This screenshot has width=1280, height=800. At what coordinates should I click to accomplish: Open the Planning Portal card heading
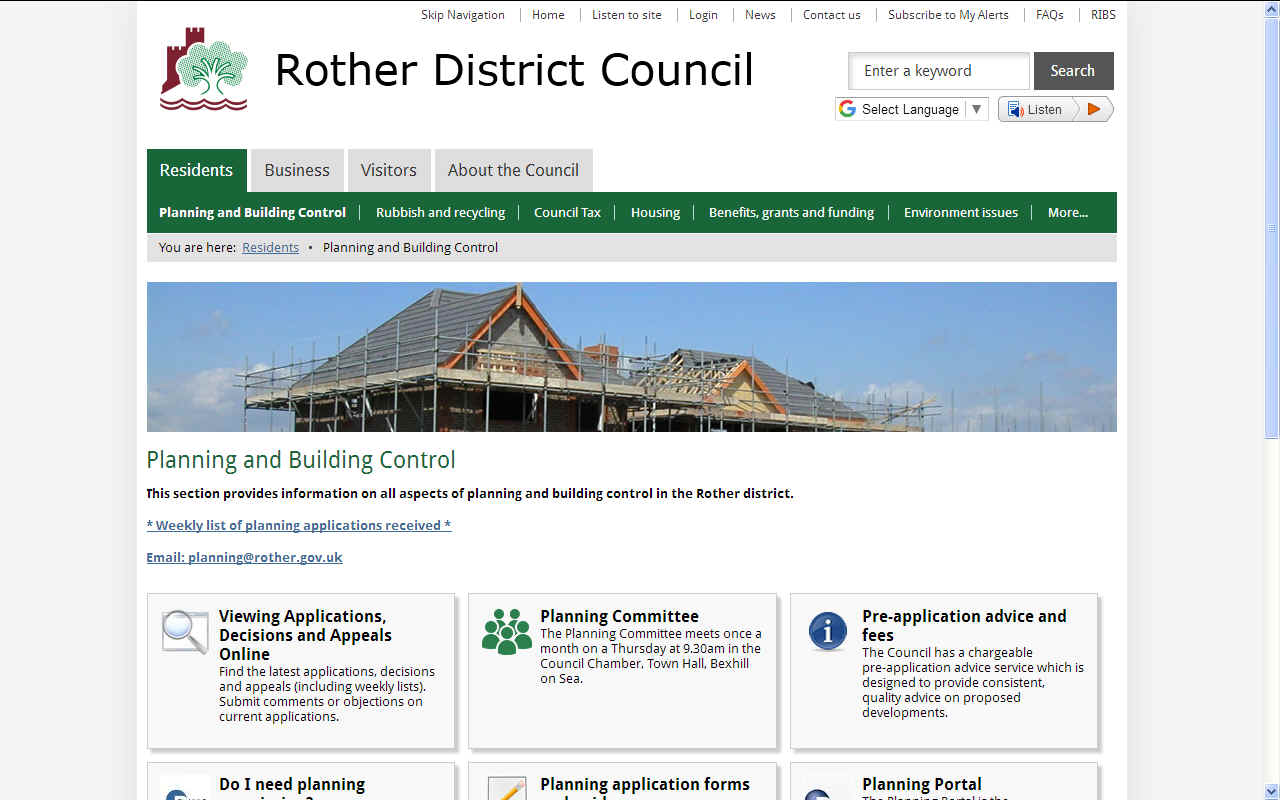coord(922,785)
